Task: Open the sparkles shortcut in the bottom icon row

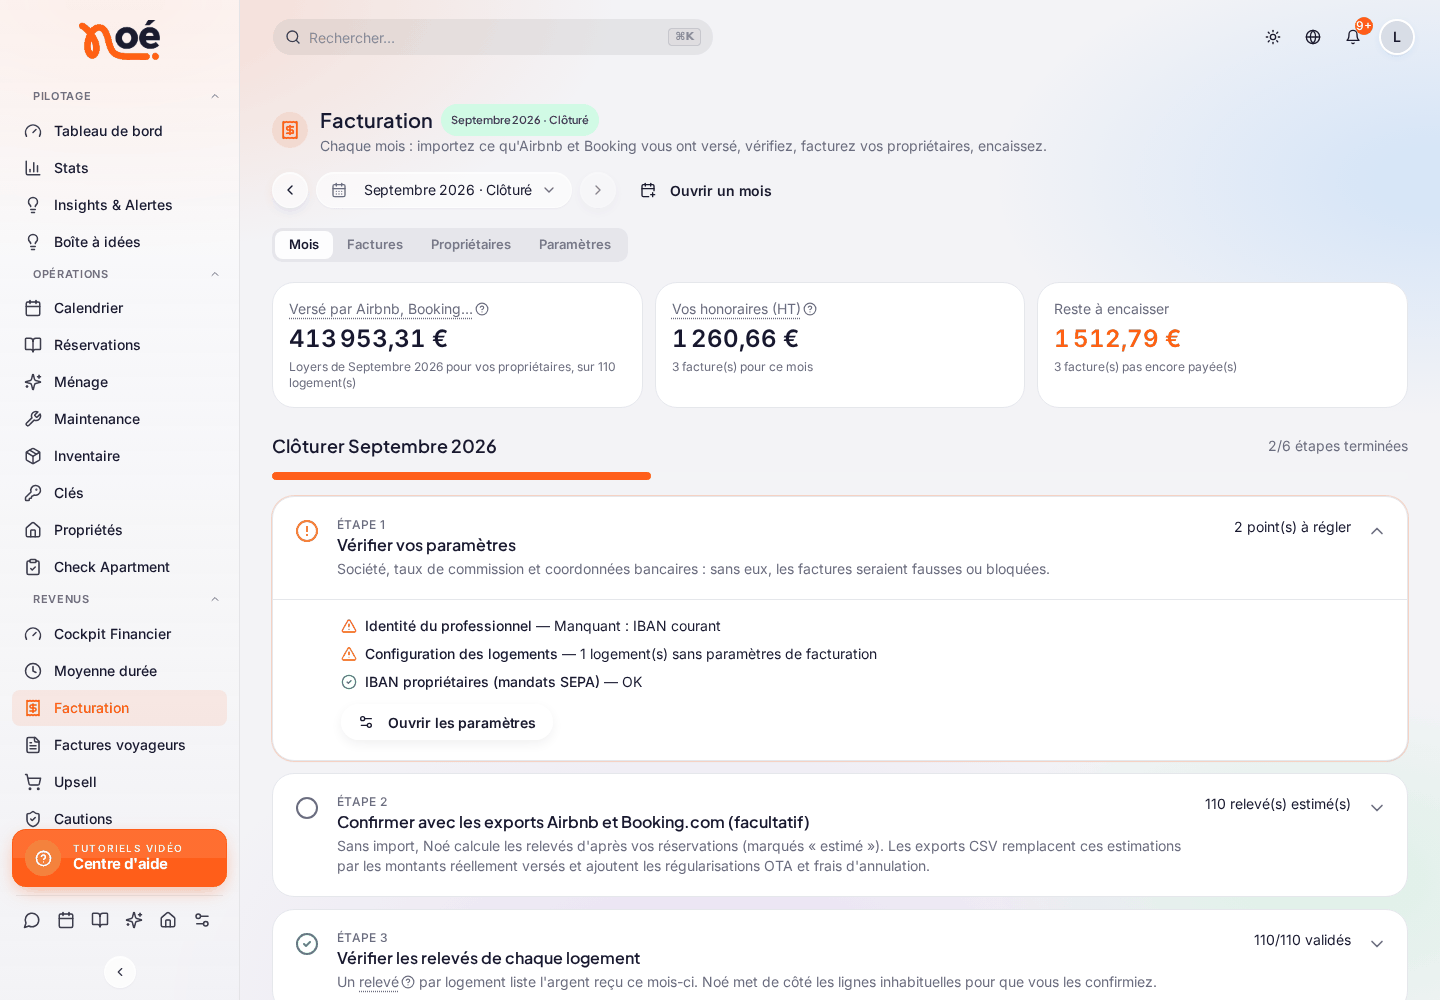Action: (x=134, y=920)
